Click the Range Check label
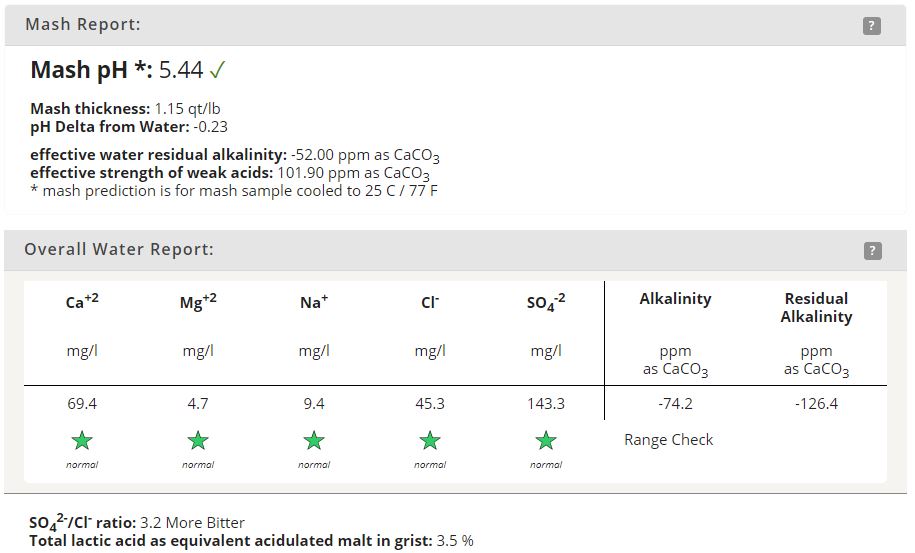This screenshot has height=553, width=915. click(x=669, y=440)
